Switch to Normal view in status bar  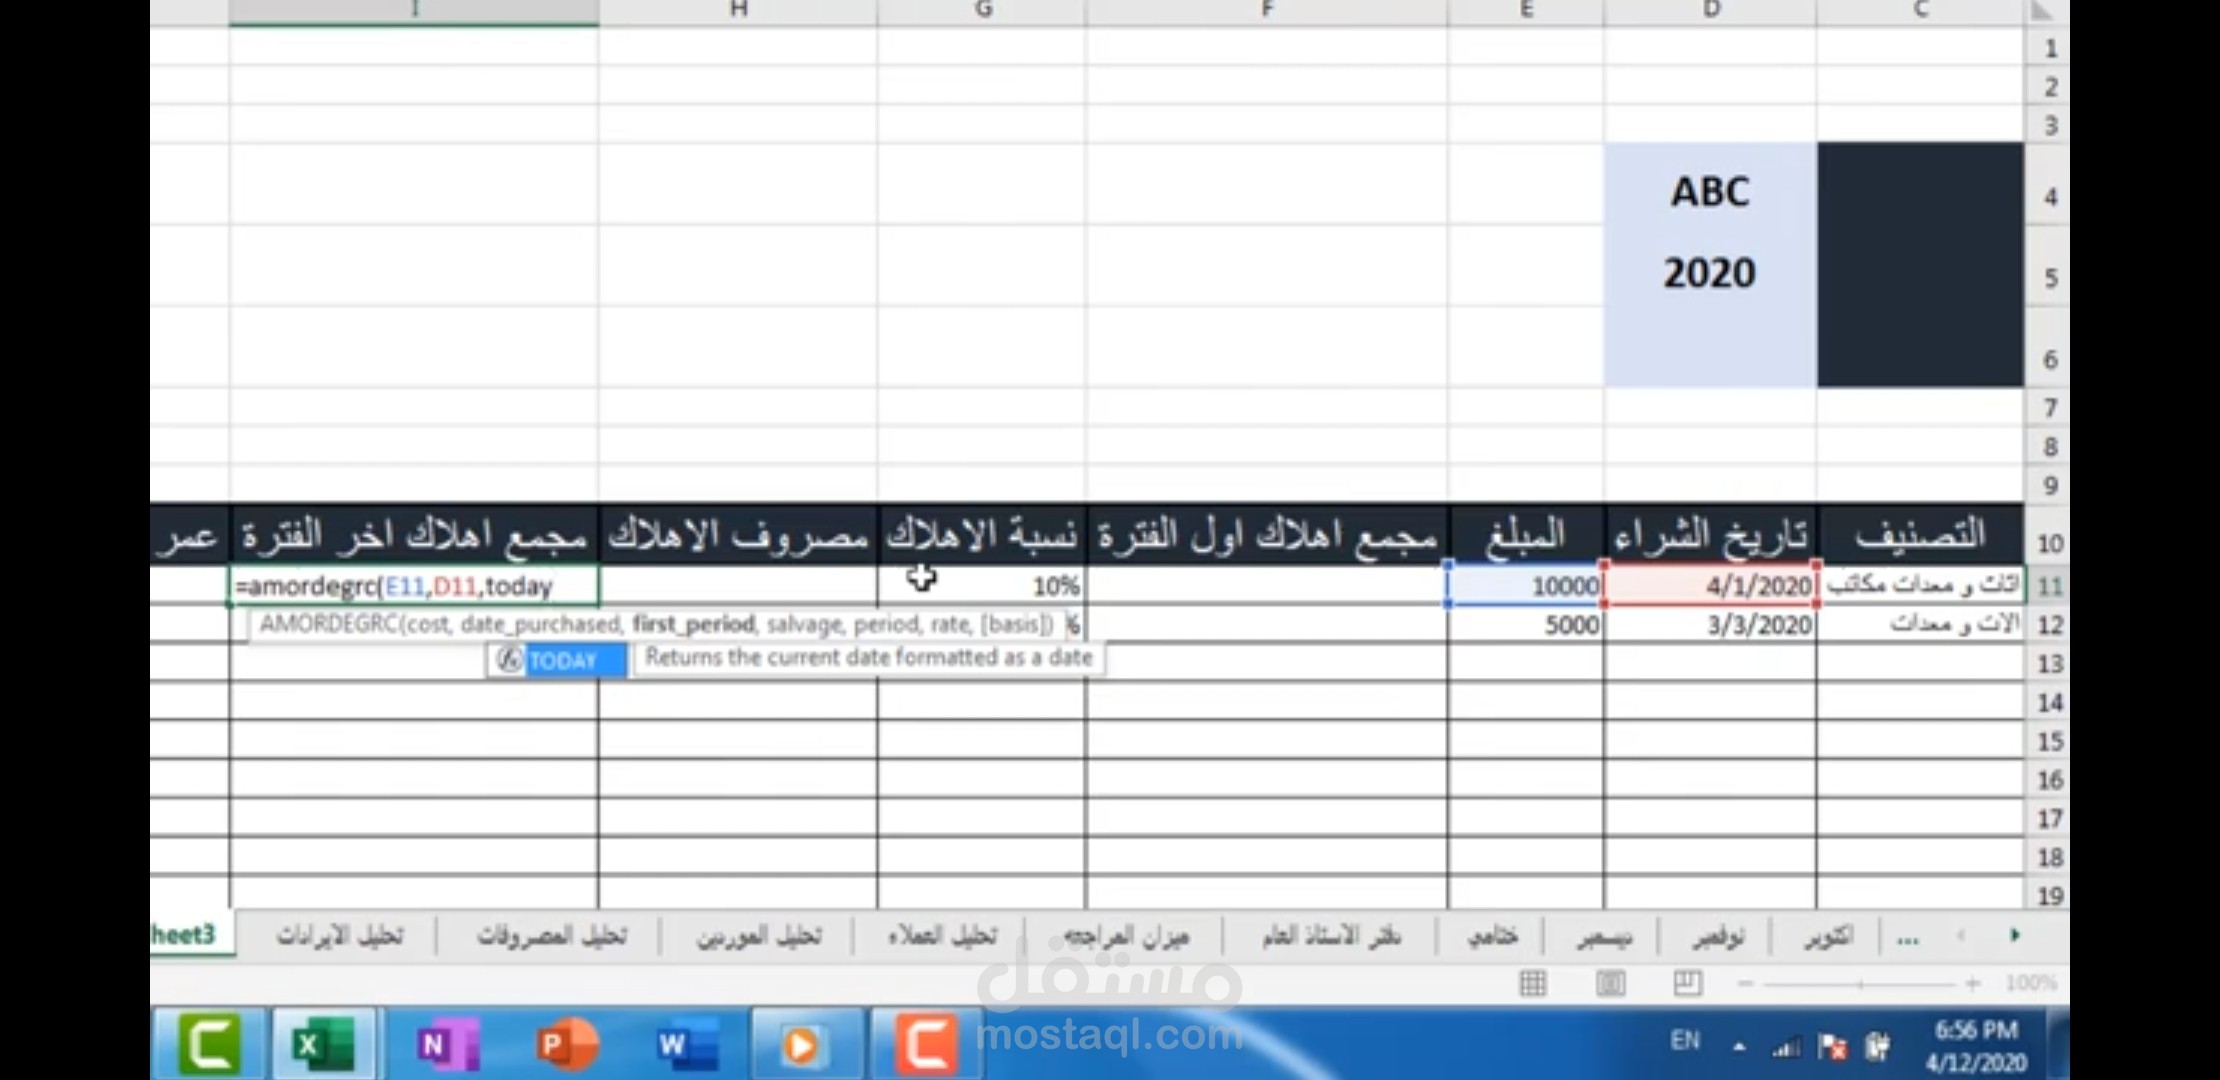click(1532, 984)
